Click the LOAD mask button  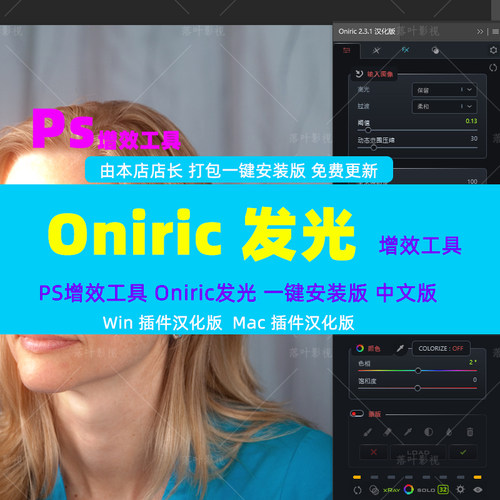(x=418, y=452)
